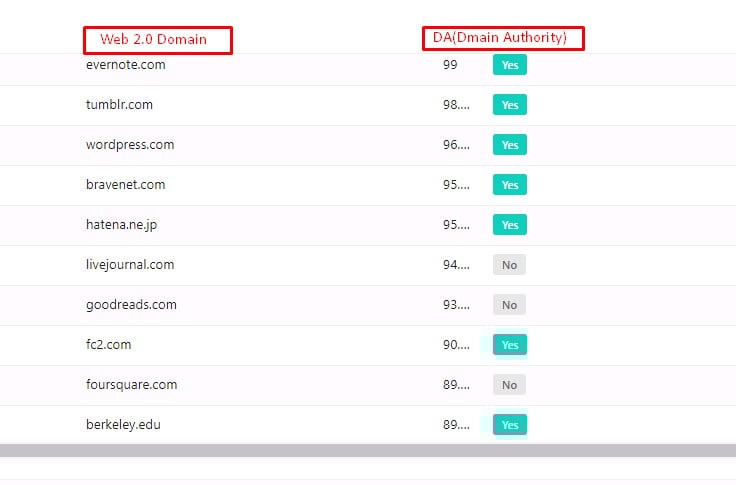Viewport: 736px width, 485px height.
Task: Select the fc2.com domain cell
Action: 108,345
